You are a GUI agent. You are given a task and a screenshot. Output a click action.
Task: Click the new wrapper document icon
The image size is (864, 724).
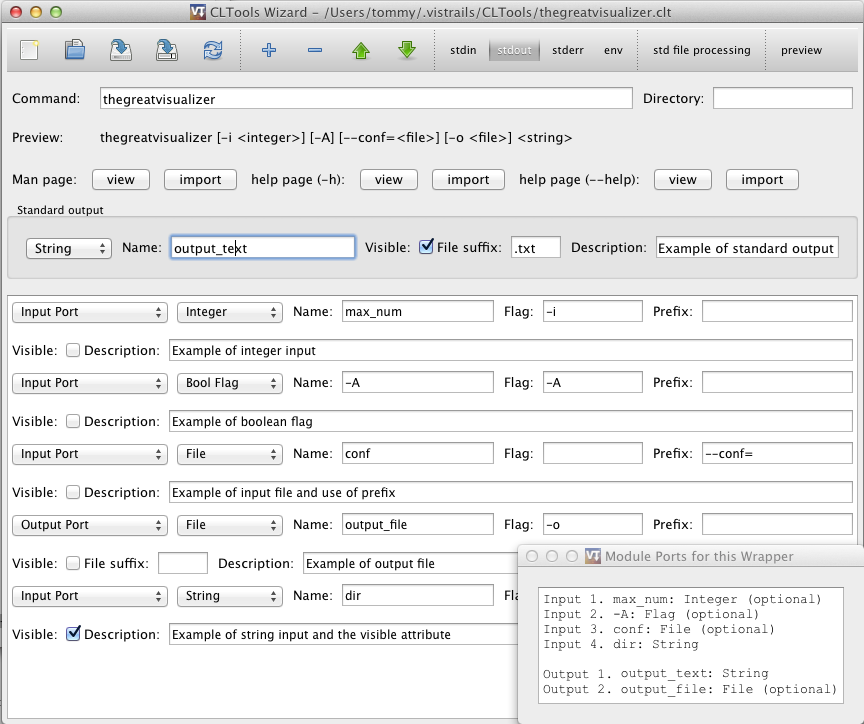tap(29, 50)
